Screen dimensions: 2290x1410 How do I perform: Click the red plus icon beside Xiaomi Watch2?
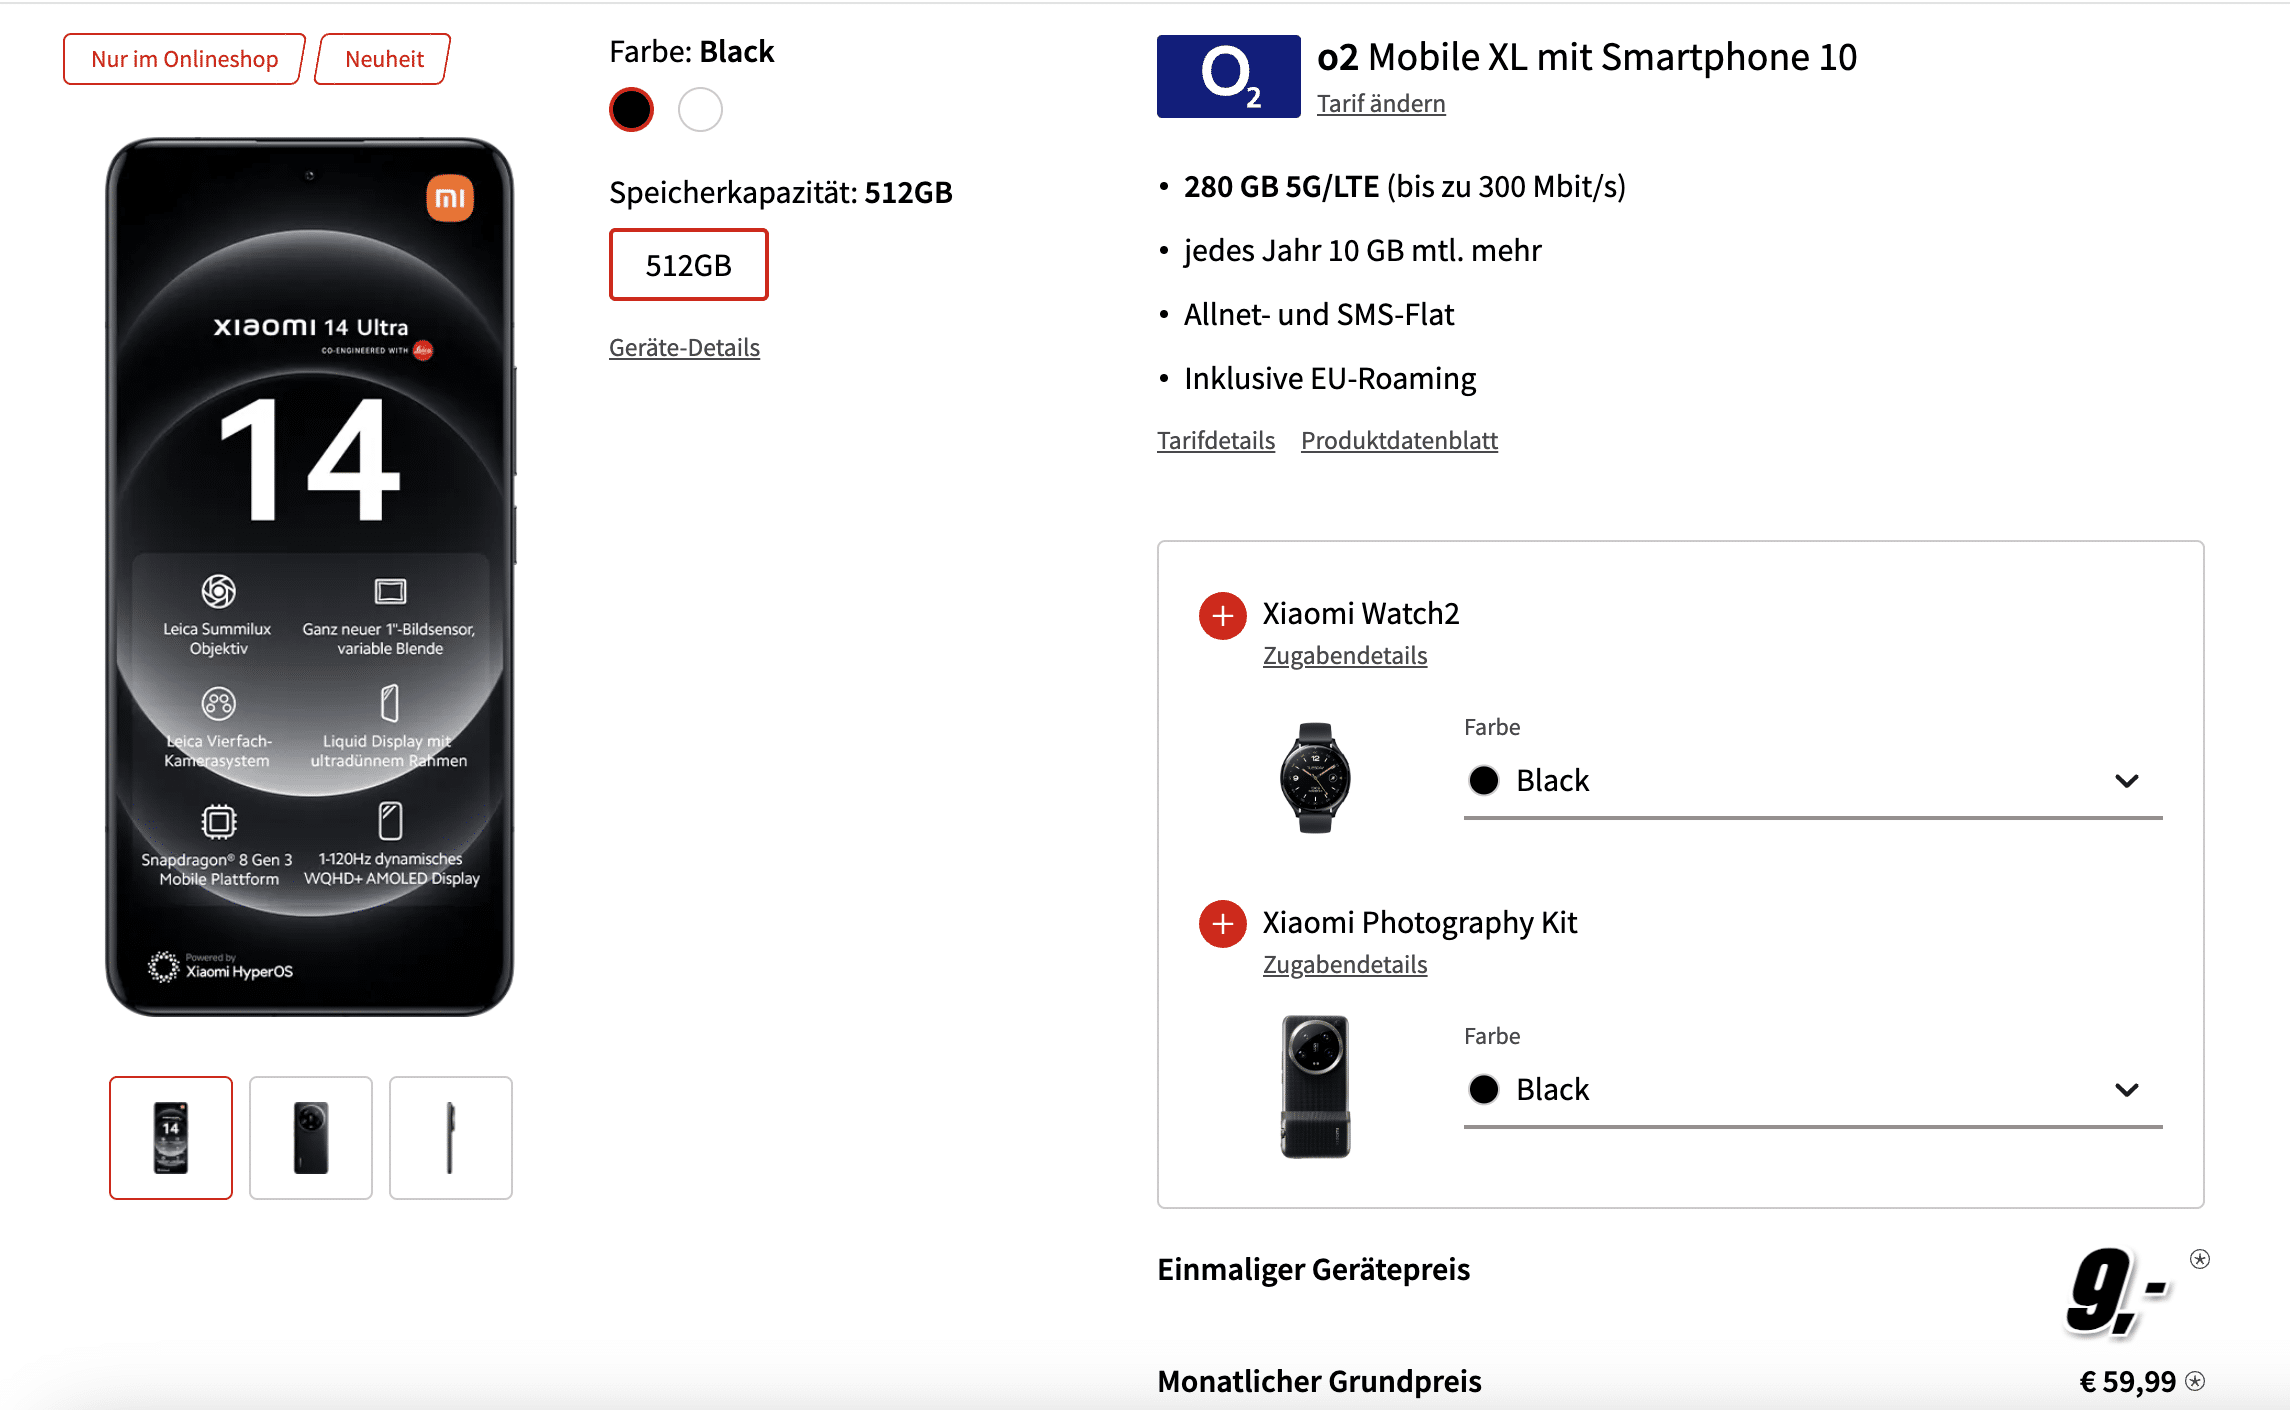(x=1222, y=616)
